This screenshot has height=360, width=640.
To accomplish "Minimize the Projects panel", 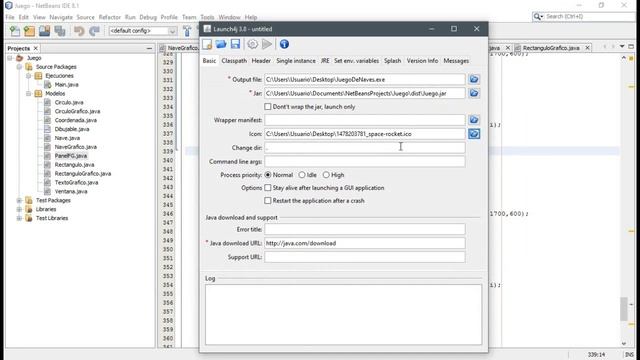I will (x=149, y=49).
